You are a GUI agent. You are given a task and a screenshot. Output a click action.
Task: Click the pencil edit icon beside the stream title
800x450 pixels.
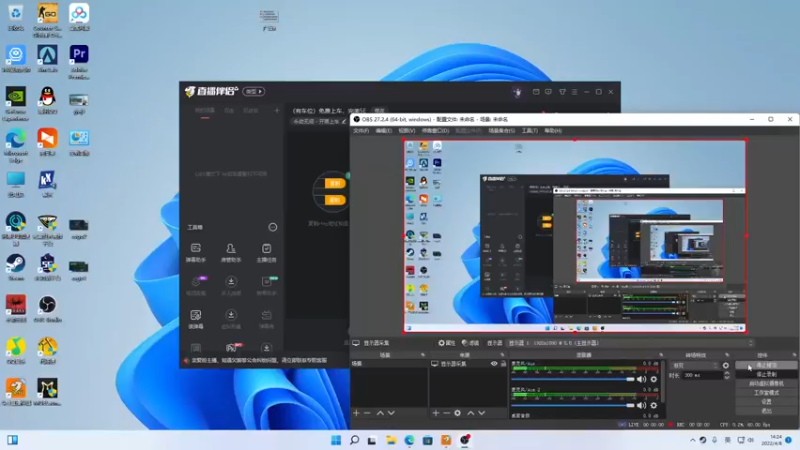(344, 121)
